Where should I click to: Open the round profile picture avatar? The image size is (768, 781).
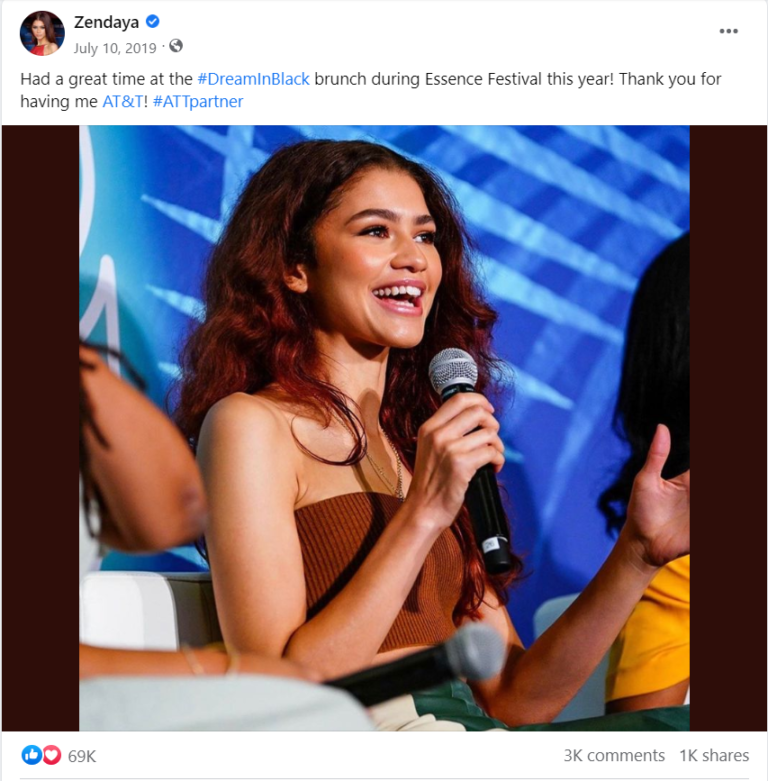42,33
